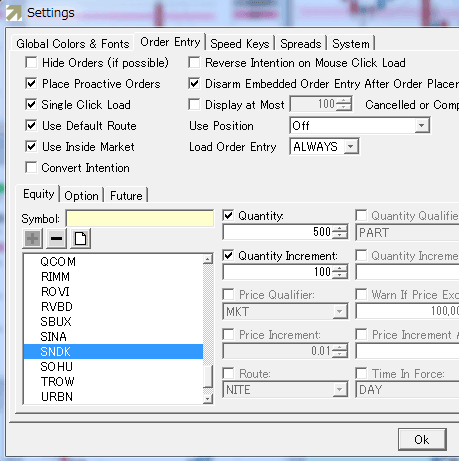Toggle Single Click Load checkbox
The width and height of the screenshot is (459, 461).
point(31,104)
